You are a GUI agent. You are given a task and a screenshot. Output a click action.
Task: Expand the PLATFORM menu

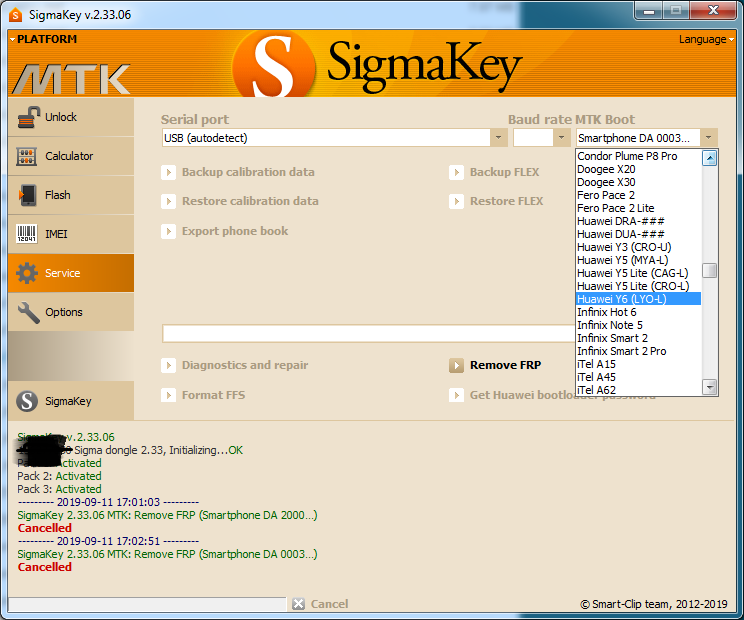[x=43, y=39]
